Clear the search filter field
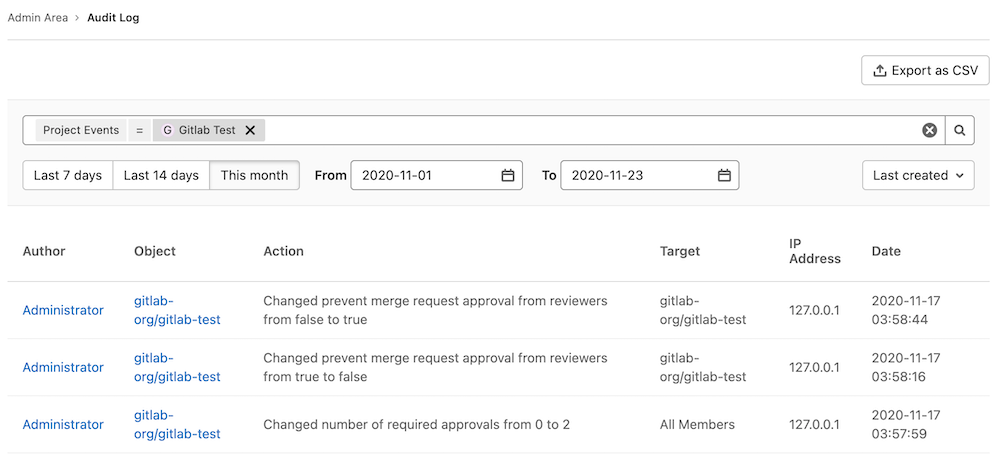Screen dimensions: 1000x459 coord(930,130)
